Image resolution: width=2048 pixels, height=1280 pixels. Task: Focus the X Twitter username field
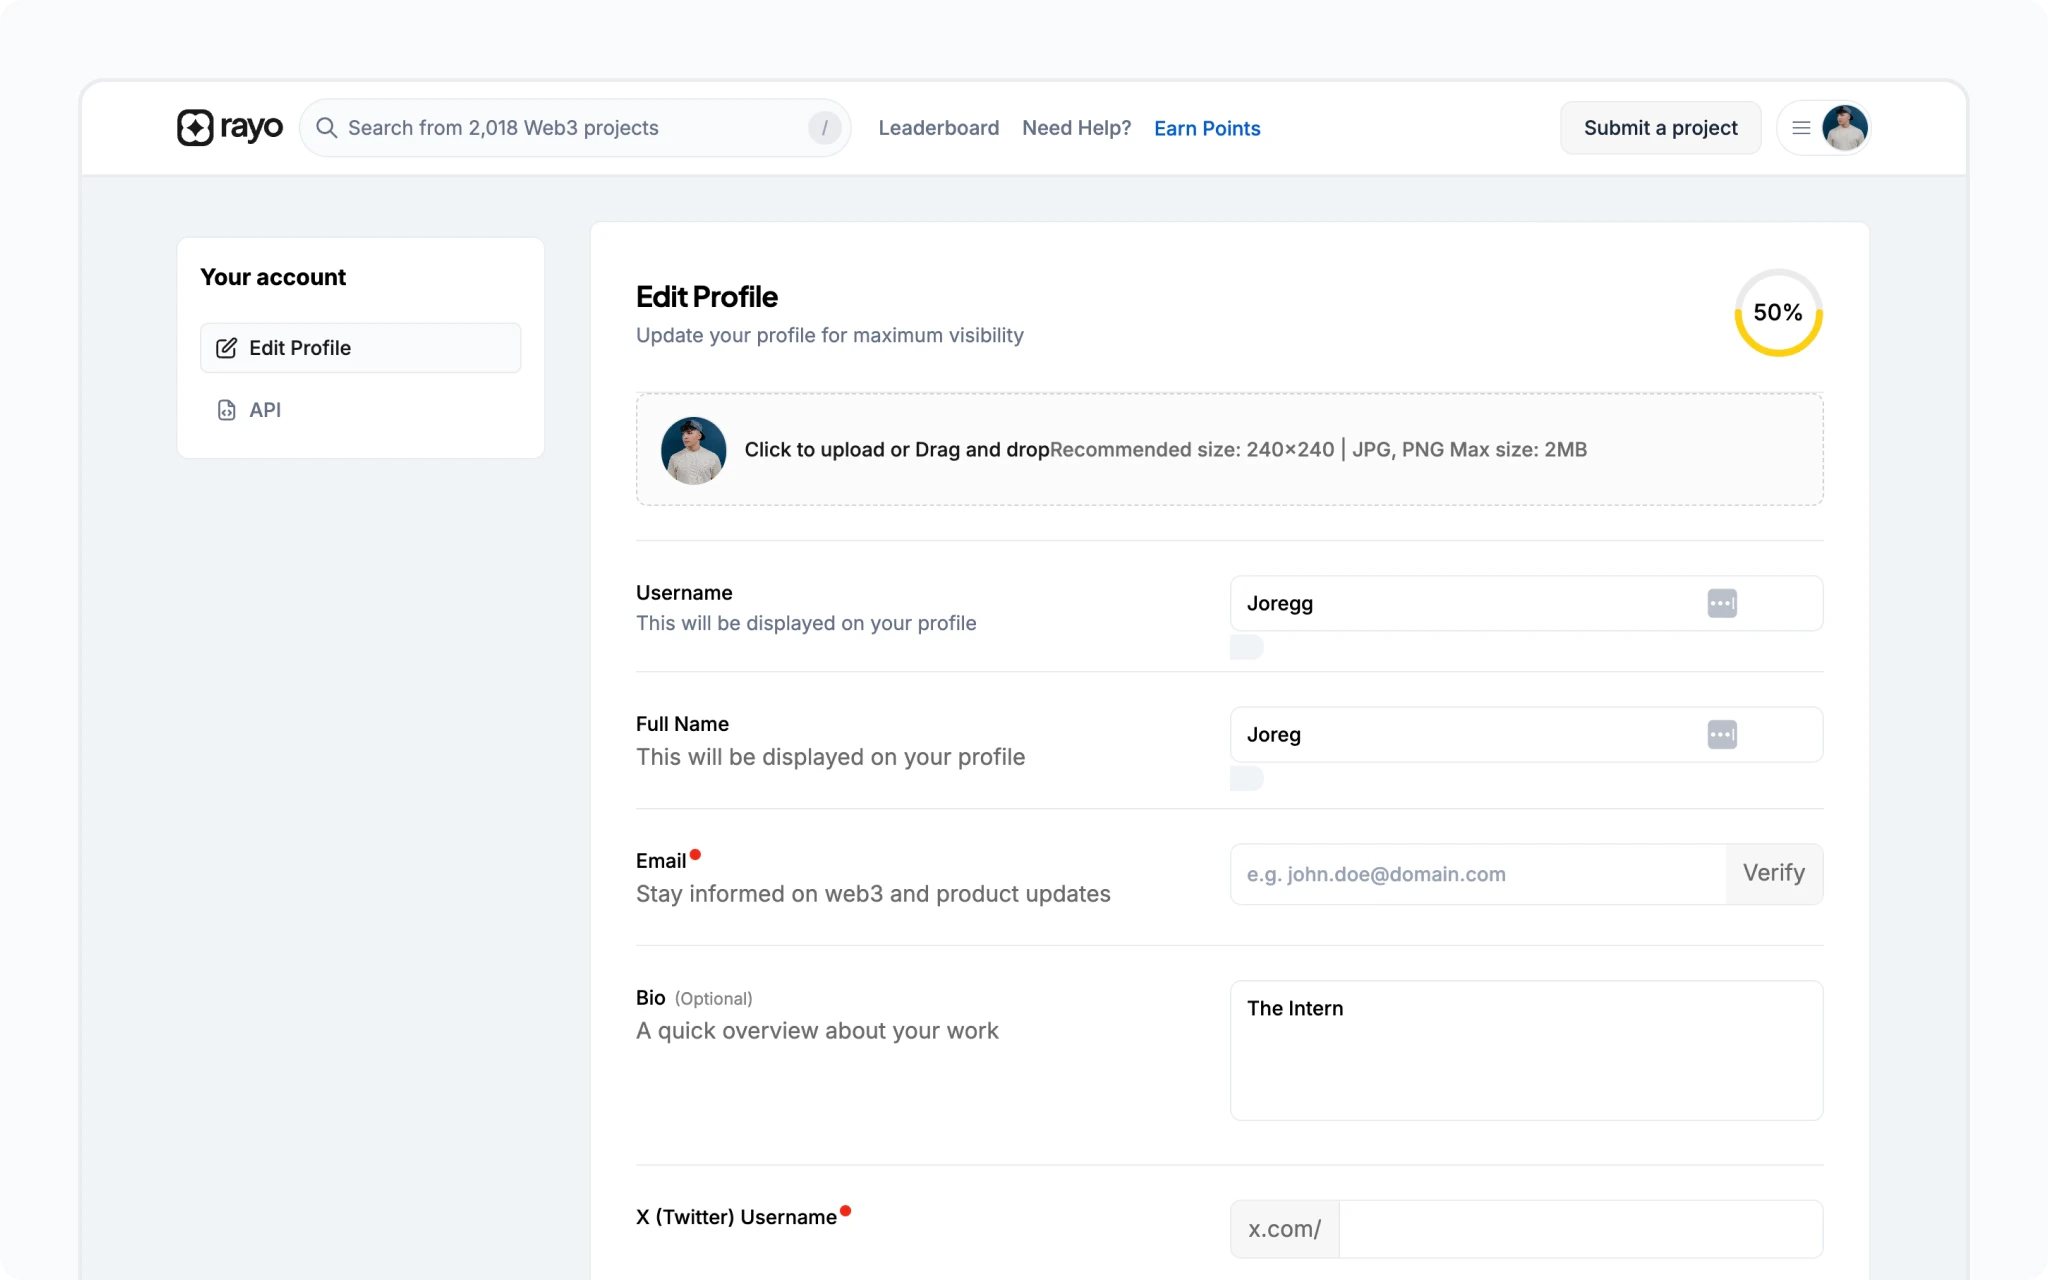[x=1580, y=1229]
